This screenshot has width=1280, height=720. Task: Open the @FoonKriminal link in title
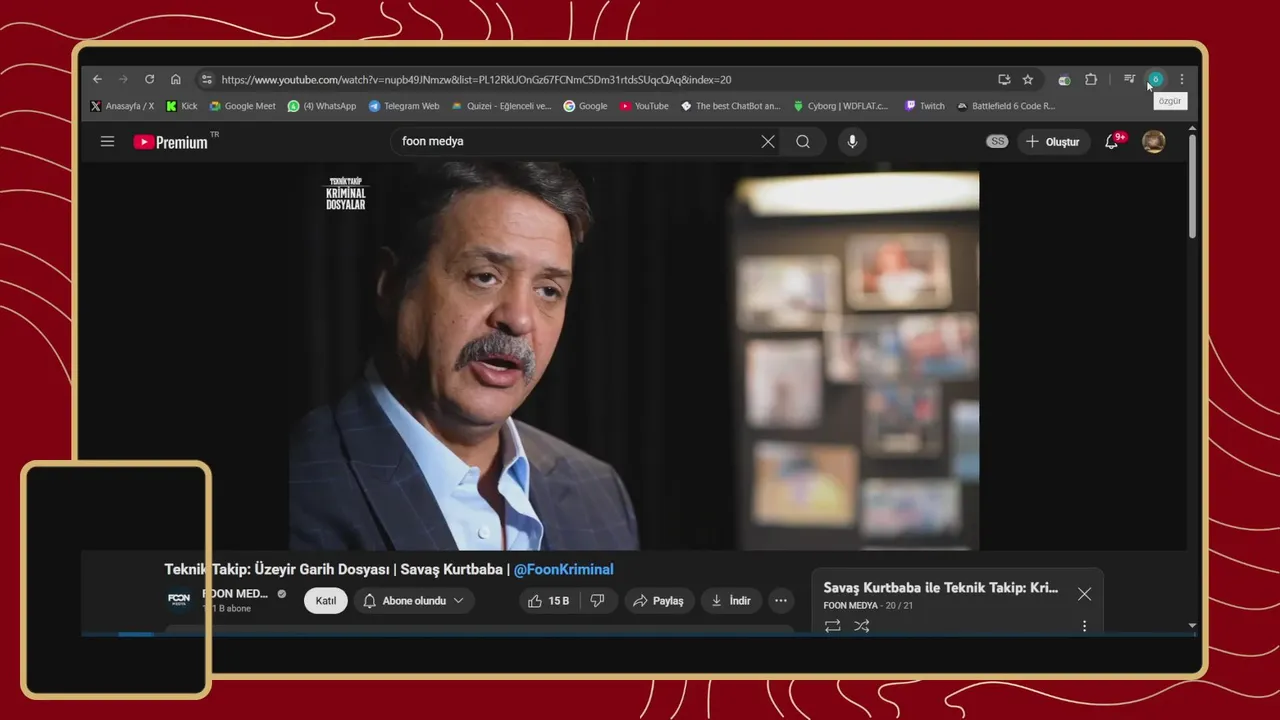coord(563,570)
